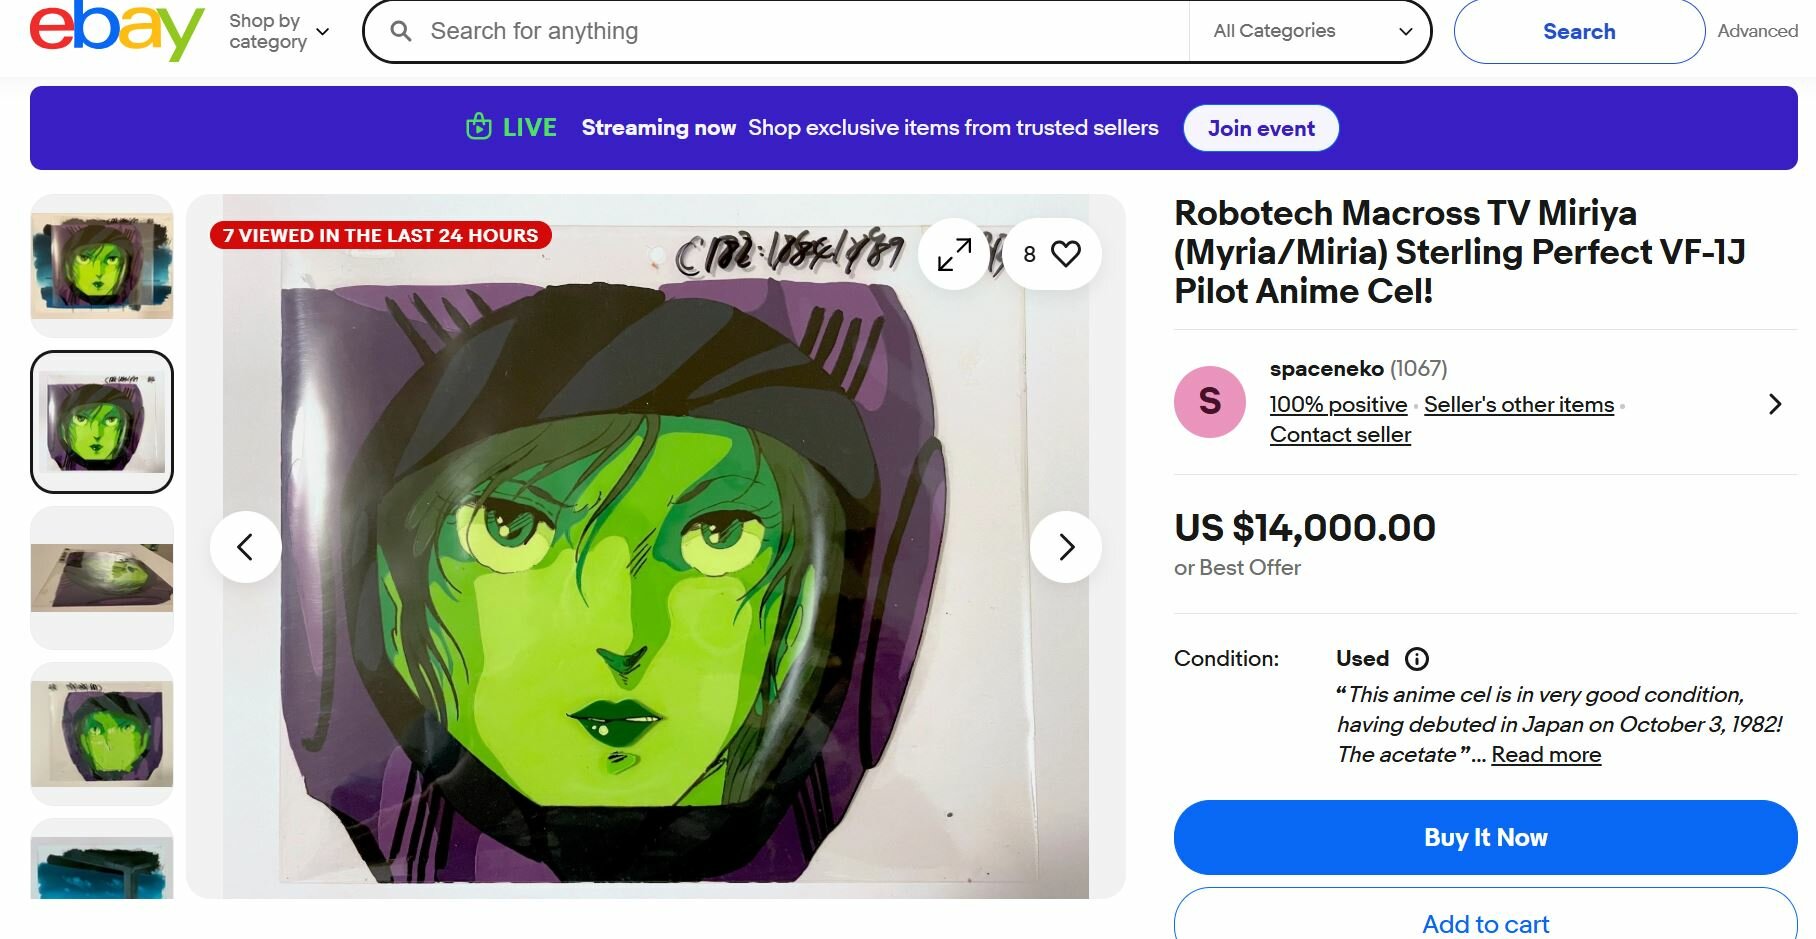Click Read more in condition description

(x=1545, y=755)
